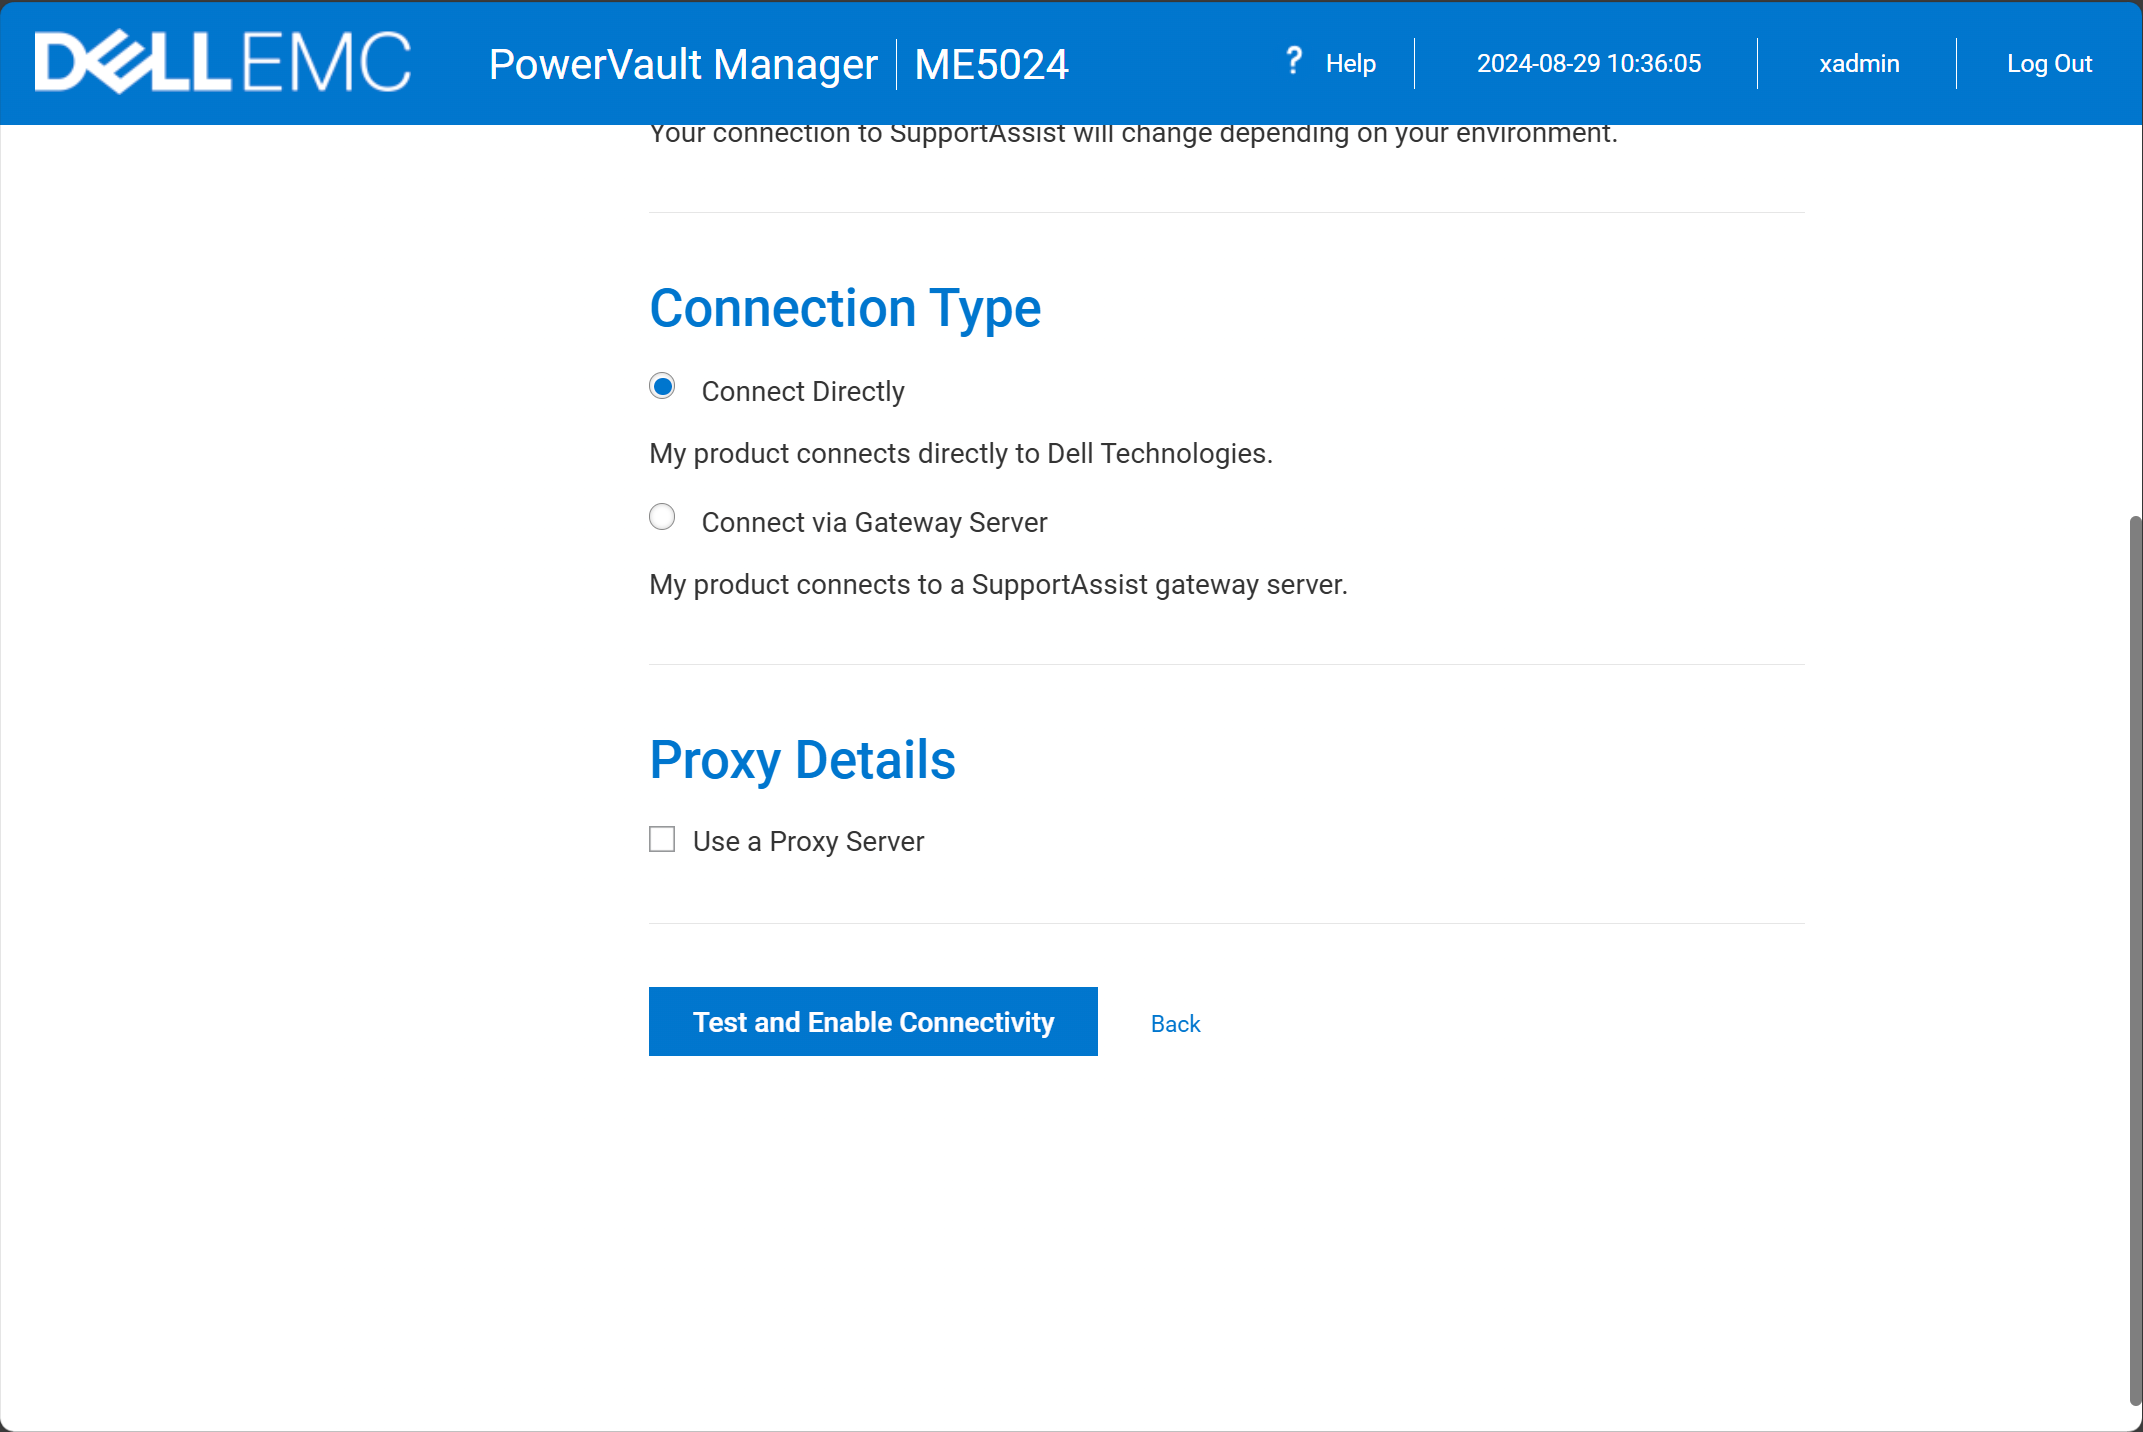Viewport: 2143px width, 1432px height.
Task: Click the Dell EMC logo
Action: coord(222,63)
